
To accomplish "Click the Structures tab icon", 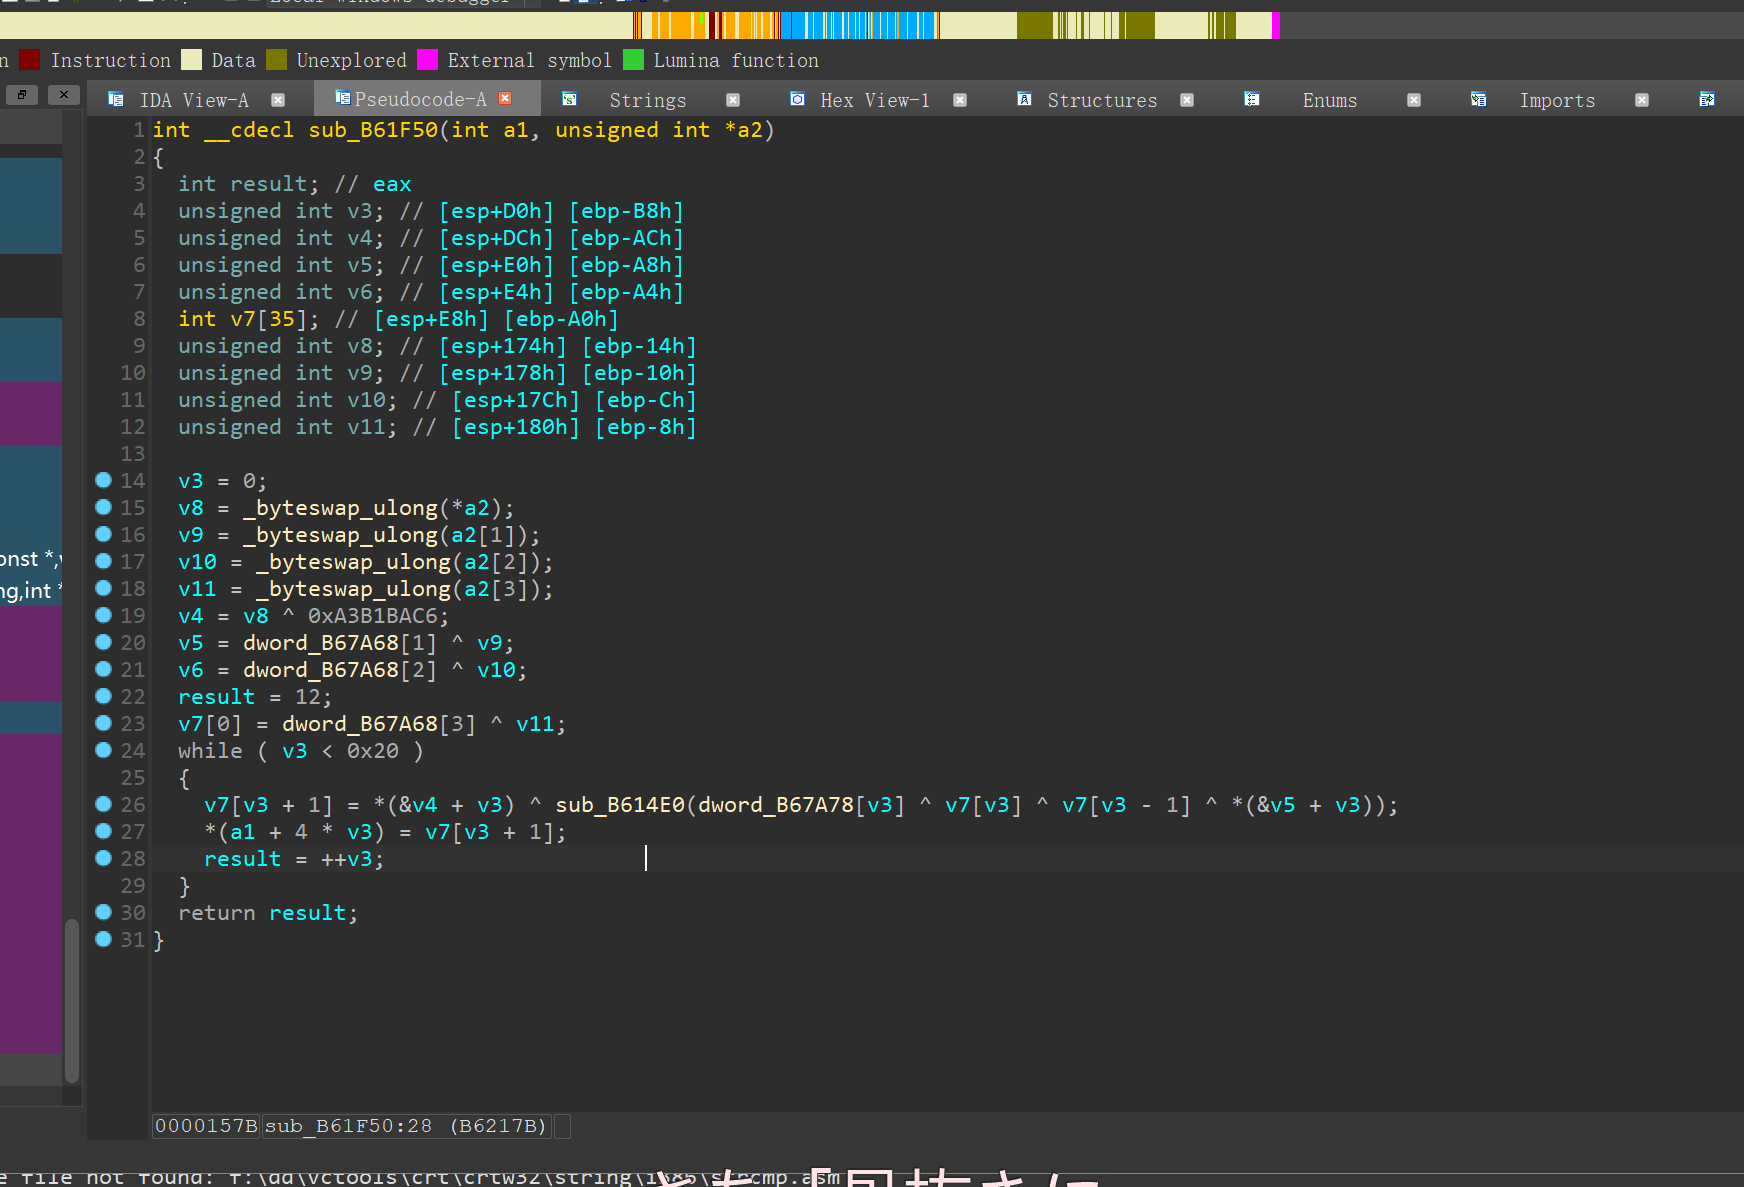I will pos(1024,99).
